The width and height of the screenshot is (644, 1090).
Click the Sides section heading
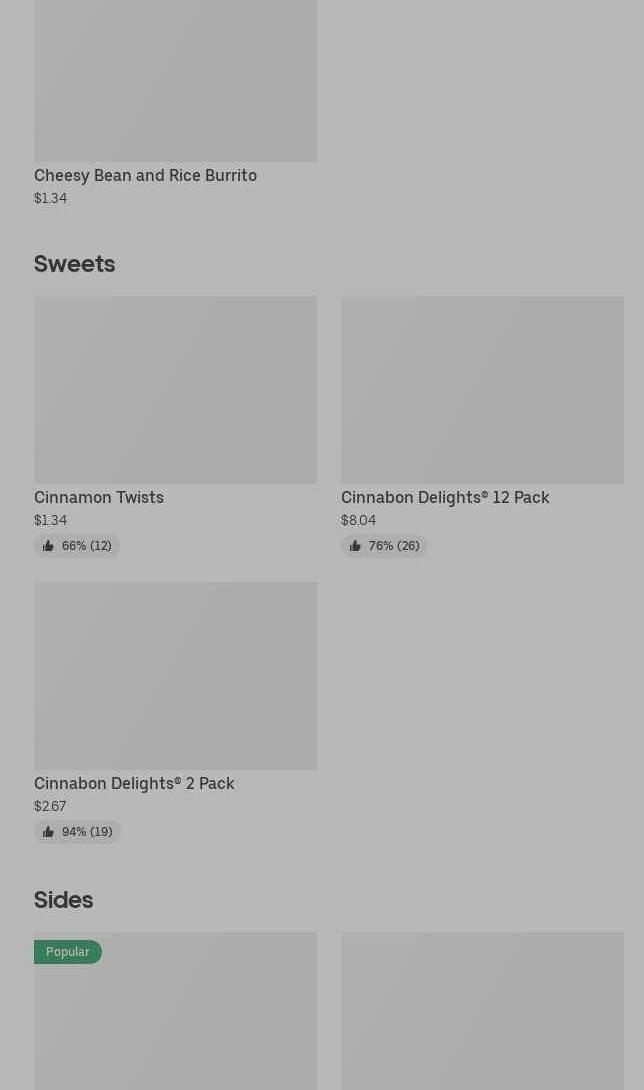point(64,900)
